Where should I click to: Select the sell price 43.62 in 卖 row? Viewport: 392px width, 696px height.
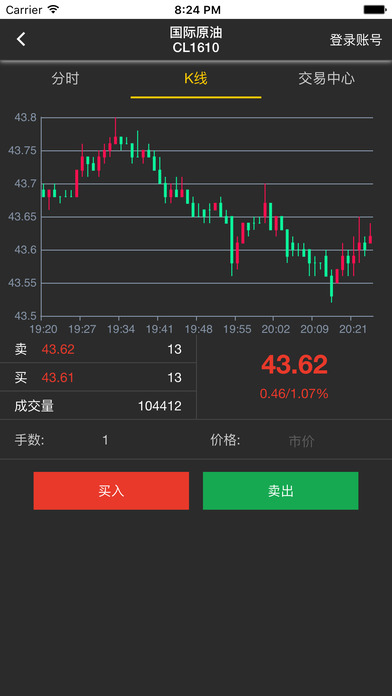coord(58,349)
